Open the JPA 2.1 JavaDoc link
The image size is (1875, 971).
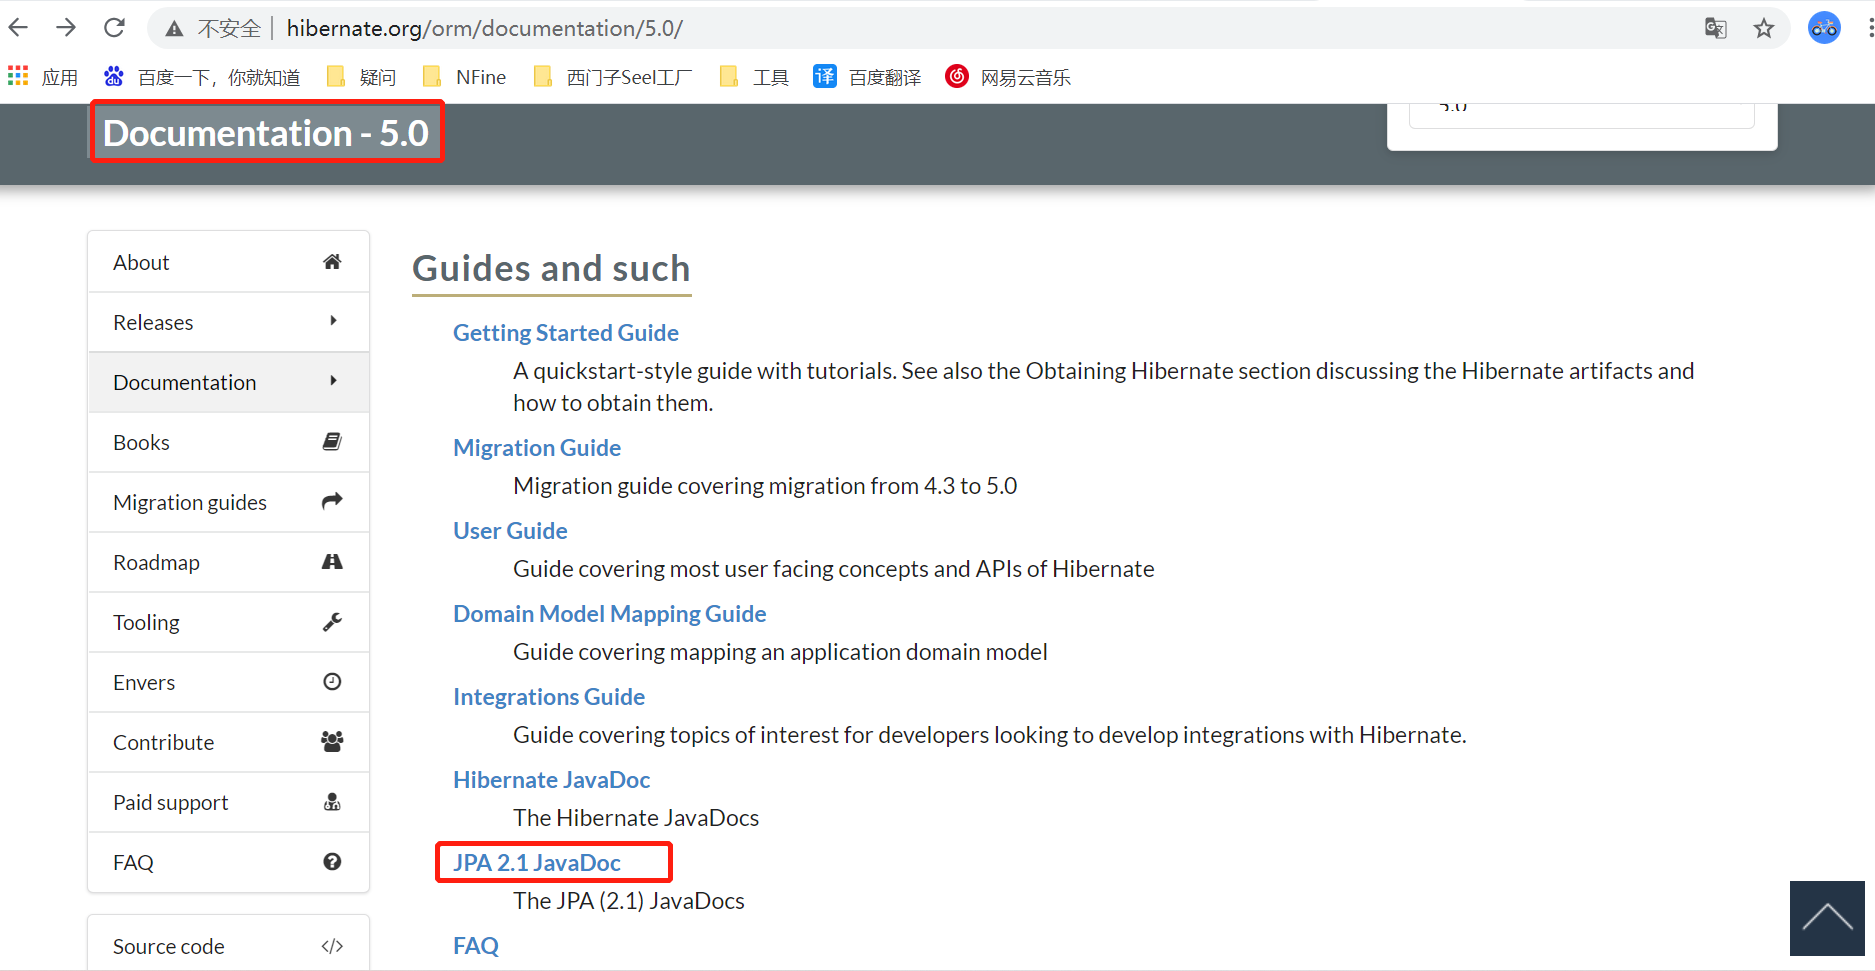(x=537, y=863)
